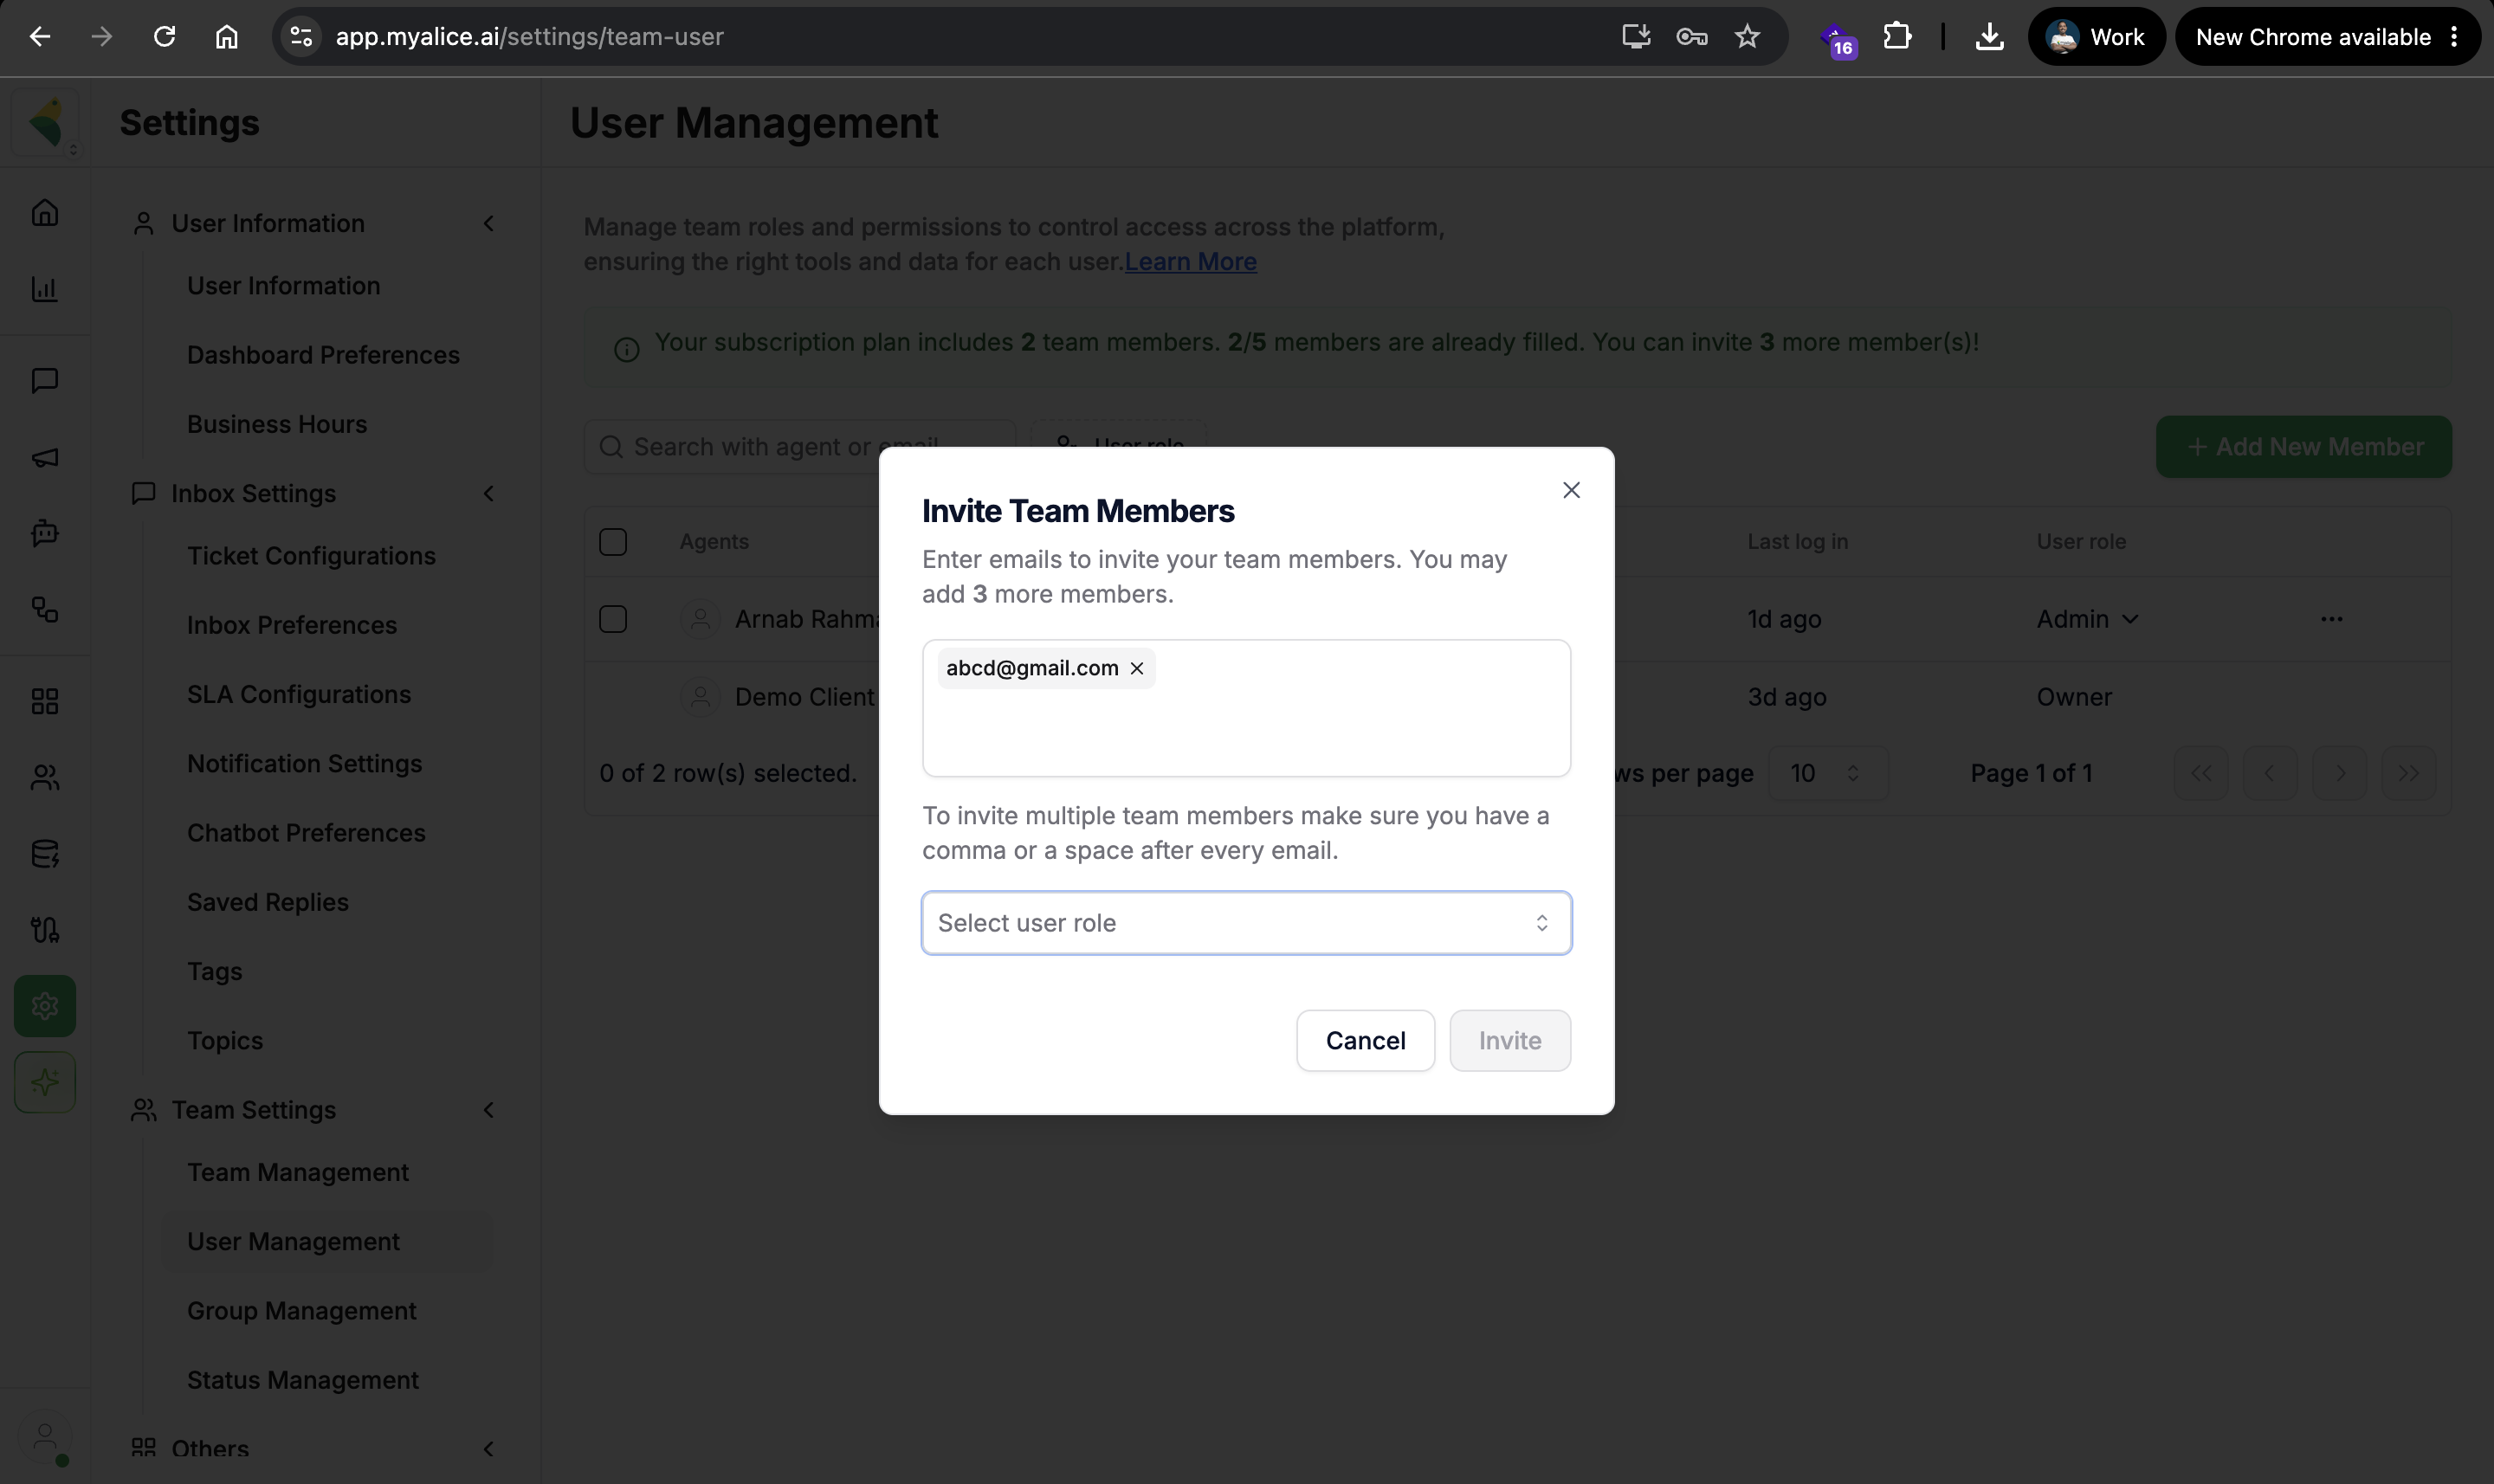
Task: Open the Select user role dropdown
Action: 1246,923
